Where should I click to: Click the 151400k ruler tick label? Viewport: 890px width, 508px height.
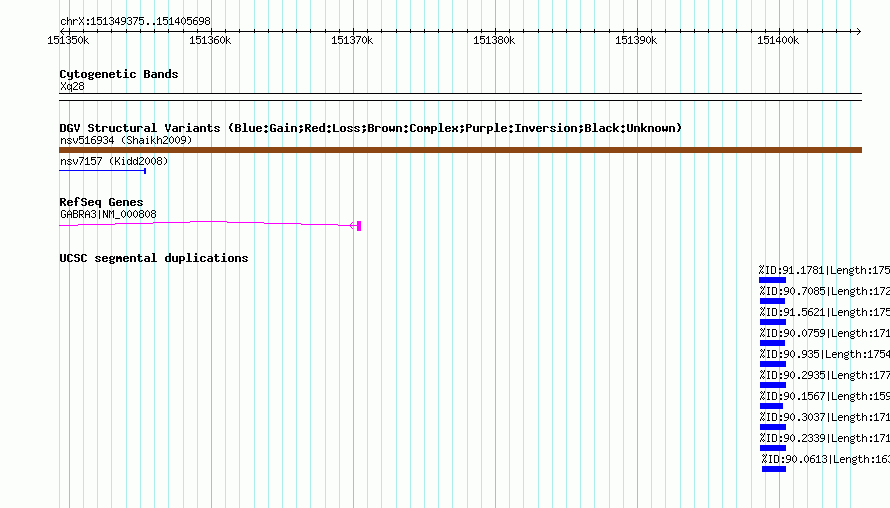tap(778, 40)
